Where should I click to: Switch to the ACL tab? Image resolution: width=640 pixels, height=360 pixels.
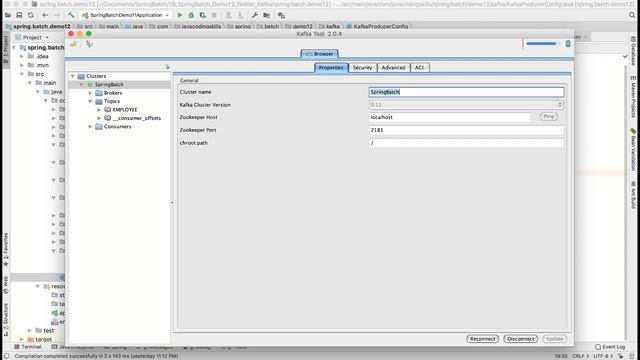420,68
